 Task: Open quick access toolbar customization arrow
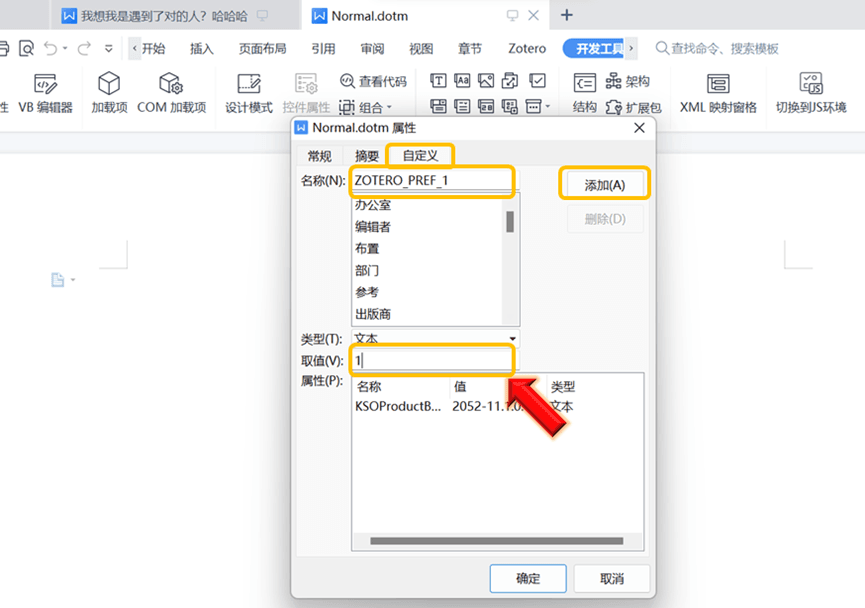pos(109,48)
